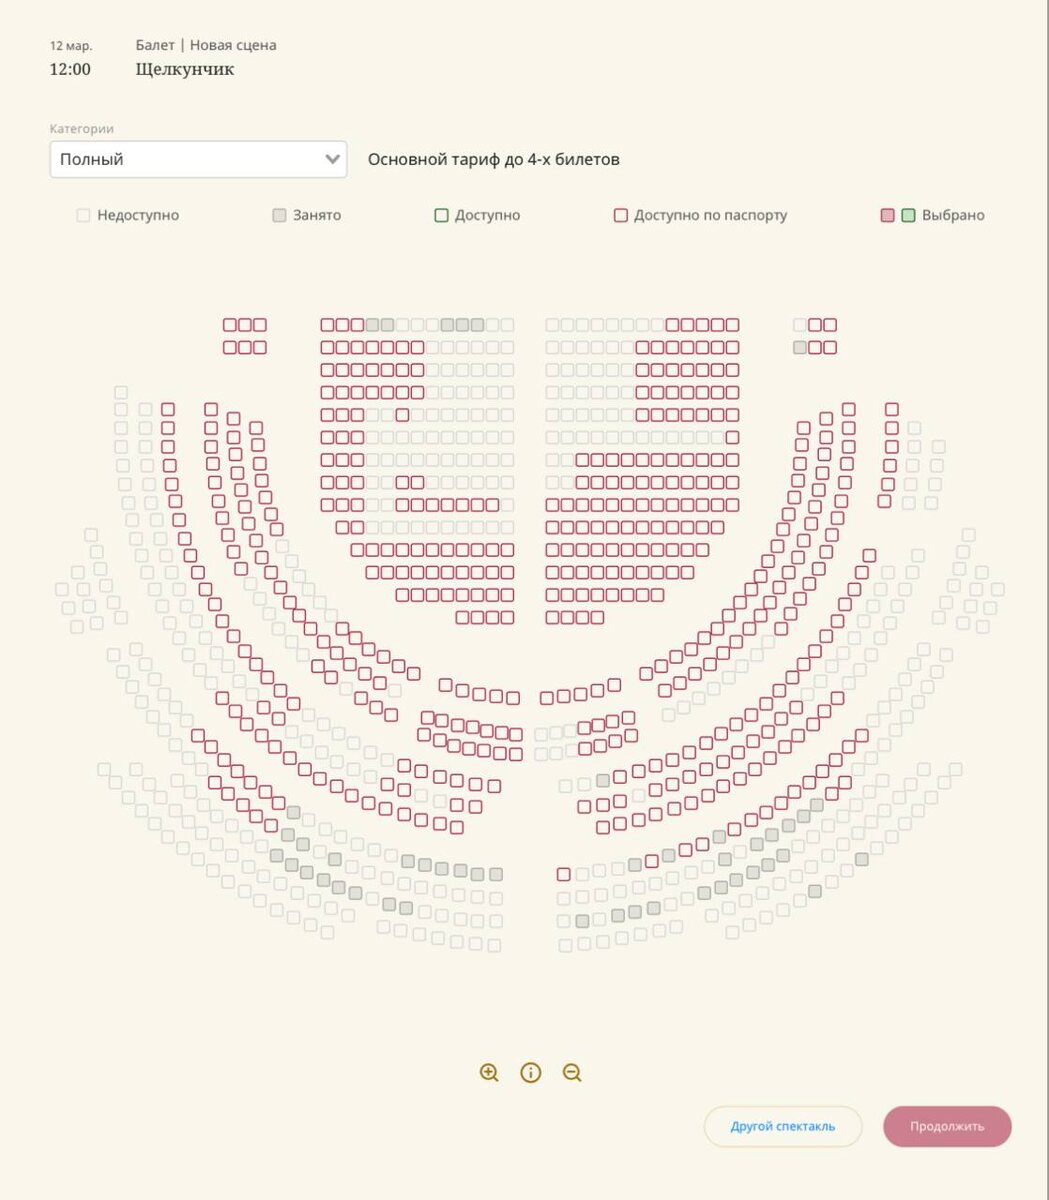Open the seating map info icon
This screenshot has width=1049, height=1200.
point(531,1073)
